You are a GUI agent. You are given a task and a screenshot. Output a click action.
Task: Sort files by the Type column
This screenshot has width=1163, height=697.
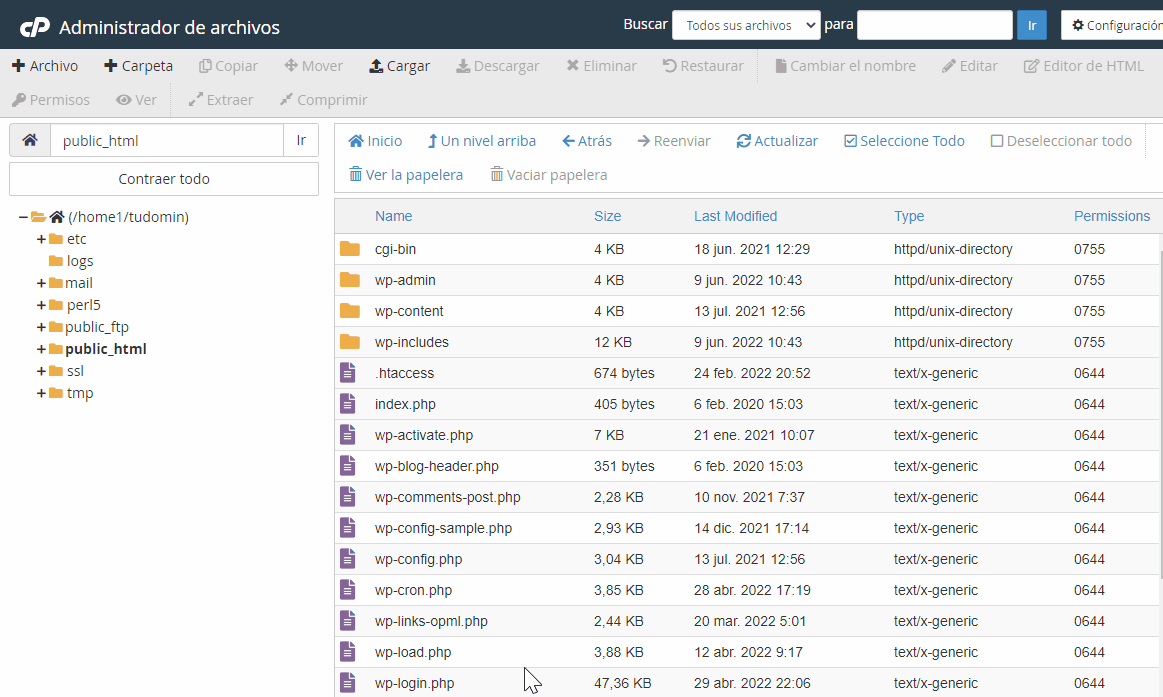point(909,217)
